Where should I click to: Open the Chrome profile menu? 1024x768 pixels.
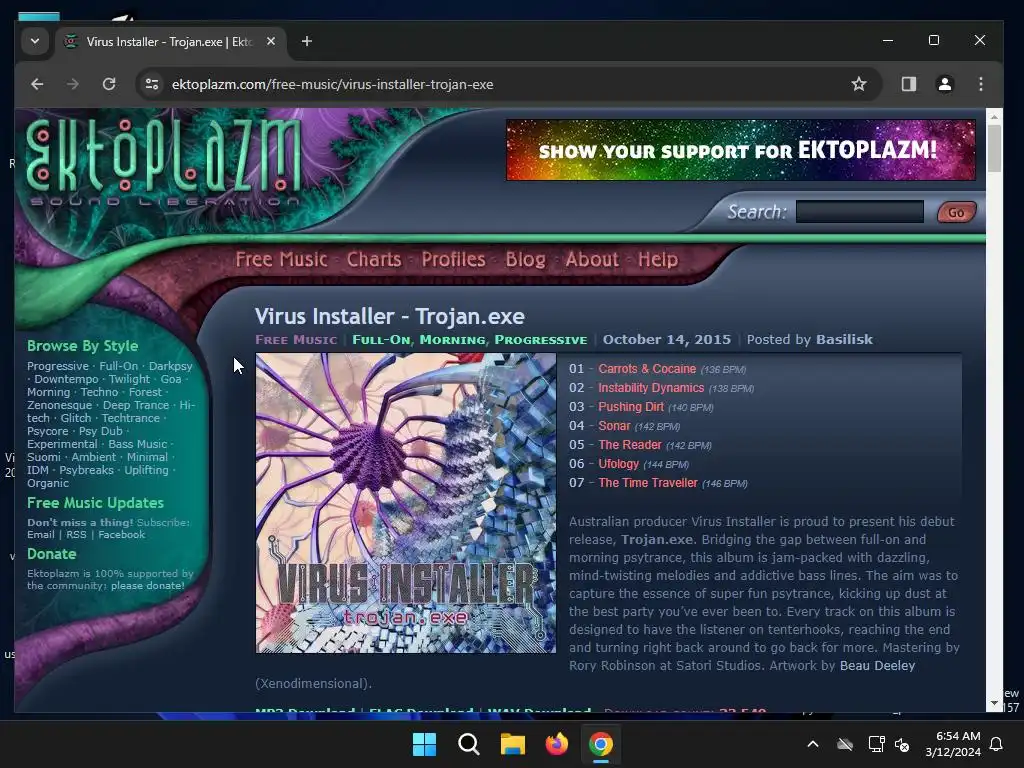pos(944,84)
